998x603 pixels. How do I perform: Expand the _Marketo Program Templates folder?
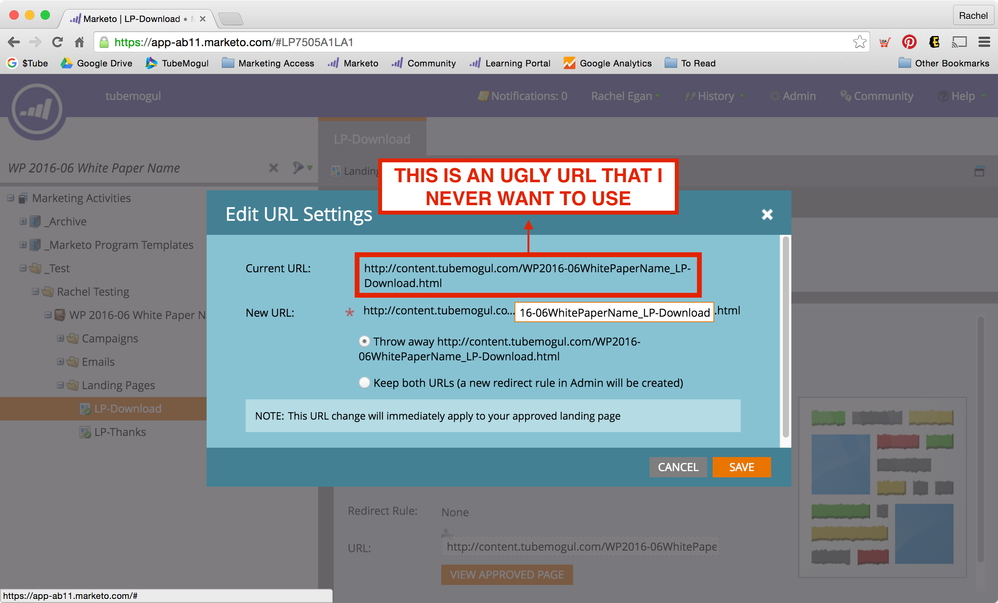click(x=23, y=245)
